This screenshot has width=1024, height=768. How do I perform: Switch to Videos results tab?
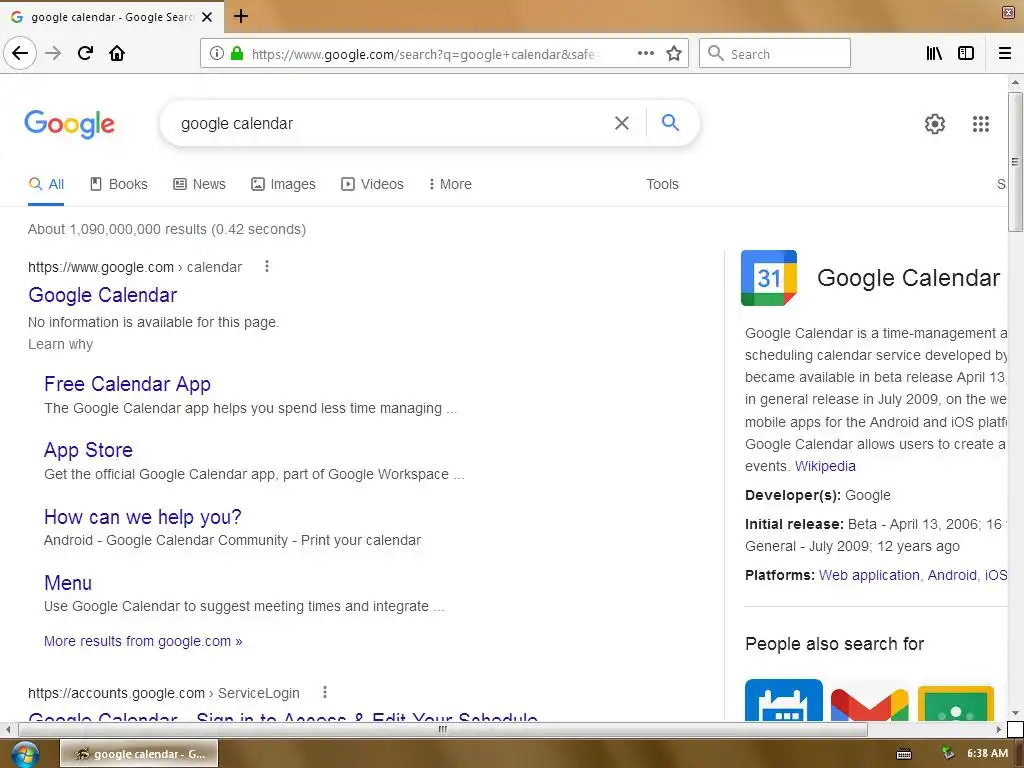[x=372, y=184]
